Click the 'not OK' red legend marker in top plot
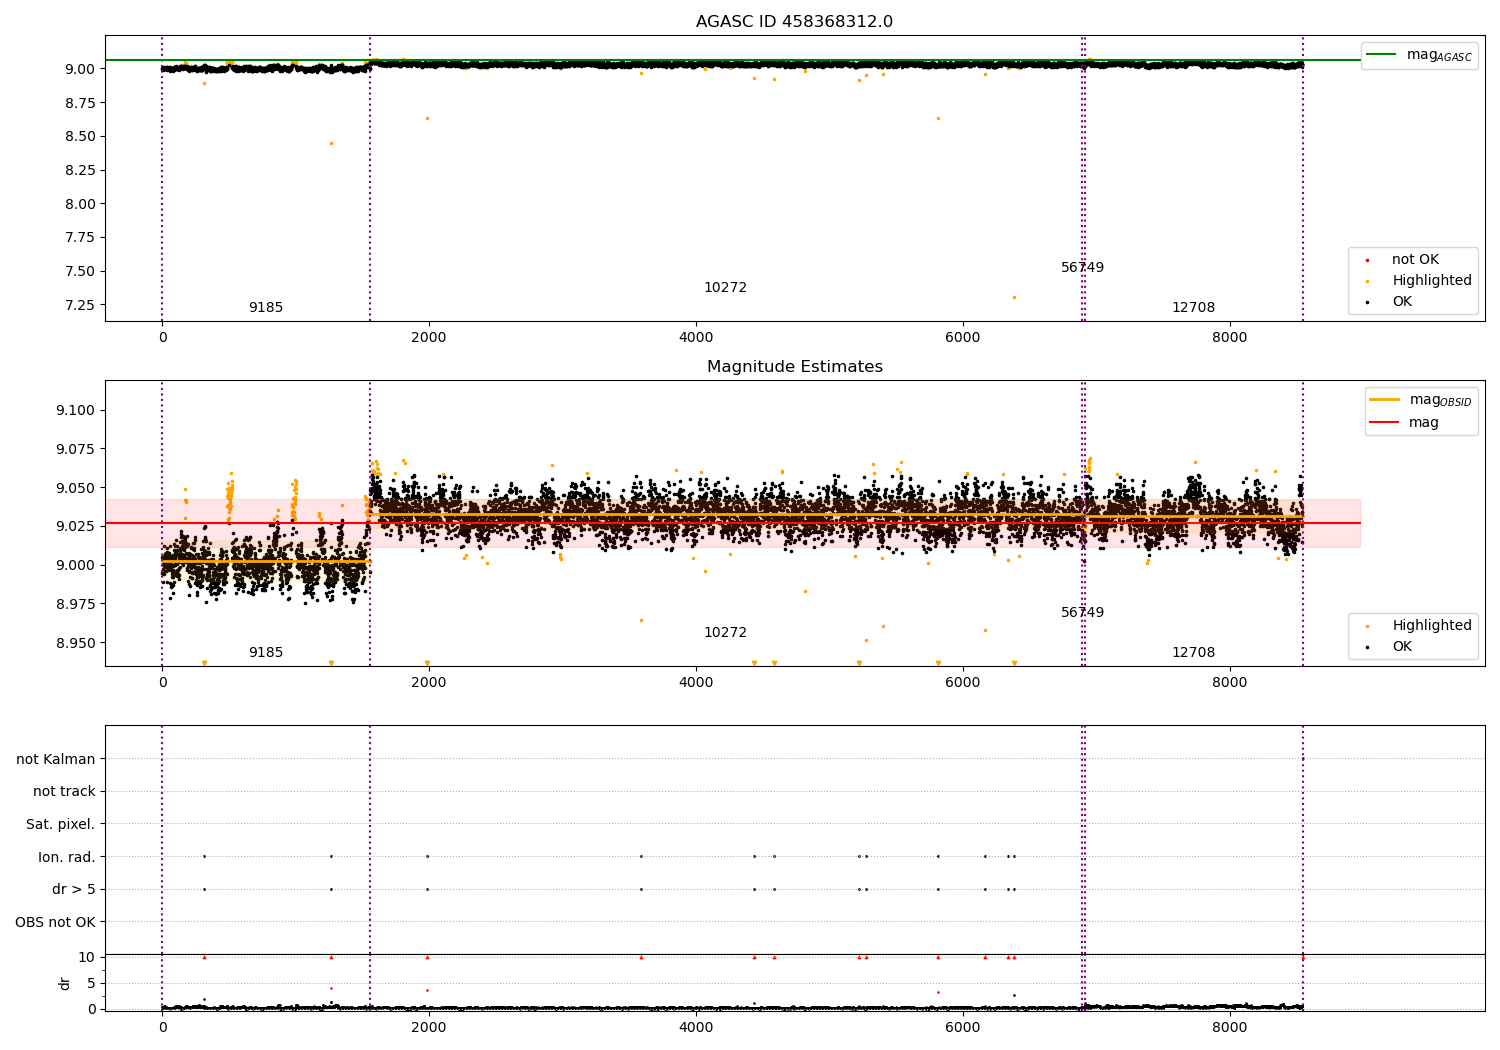 (1367, 260)
